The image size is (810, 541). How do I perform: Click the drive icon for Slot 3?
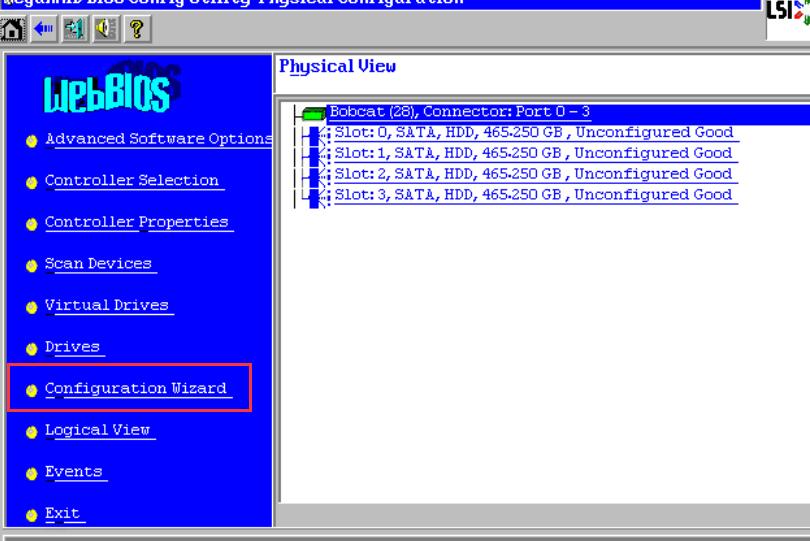316,196
